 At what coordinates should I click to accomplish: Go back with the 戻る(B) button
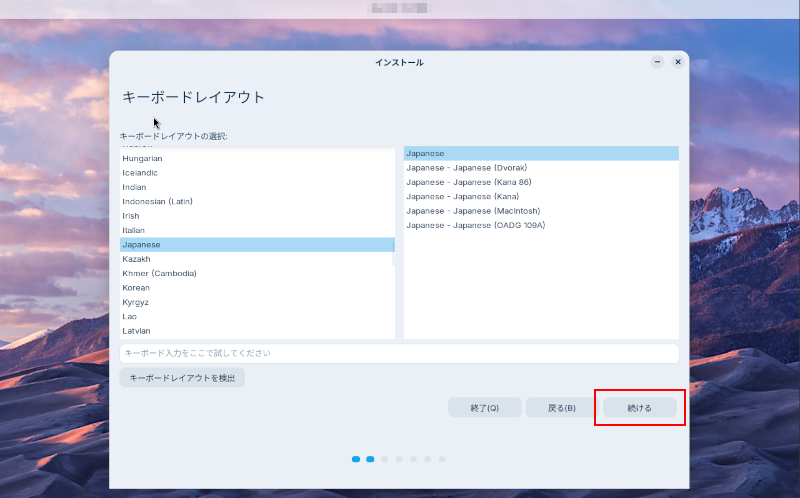(x=562, y=408)
